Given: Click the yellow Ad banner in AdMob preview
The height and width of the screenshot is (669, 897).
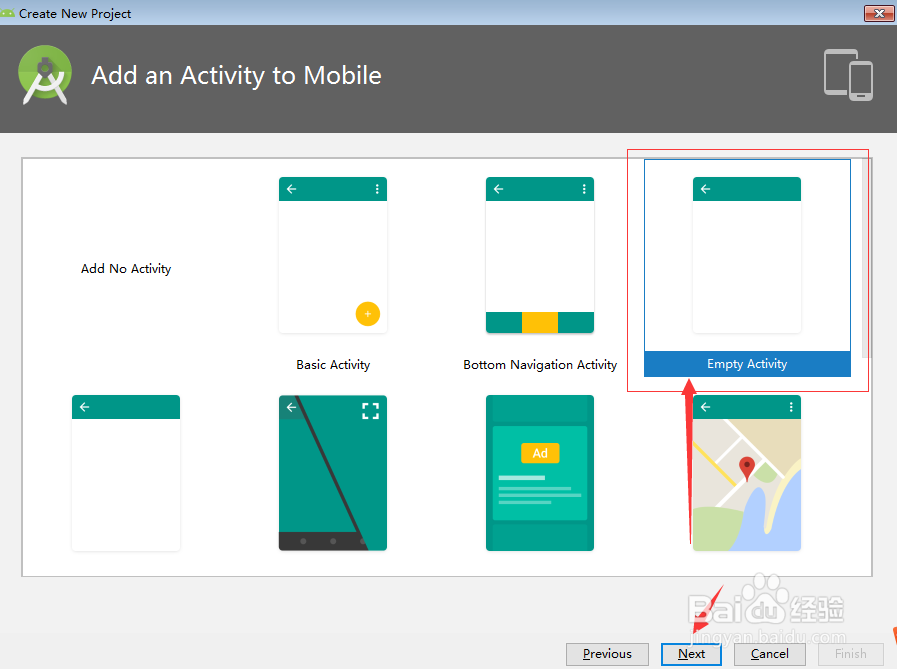Looking at the screenshot, I should pos(540,452).
